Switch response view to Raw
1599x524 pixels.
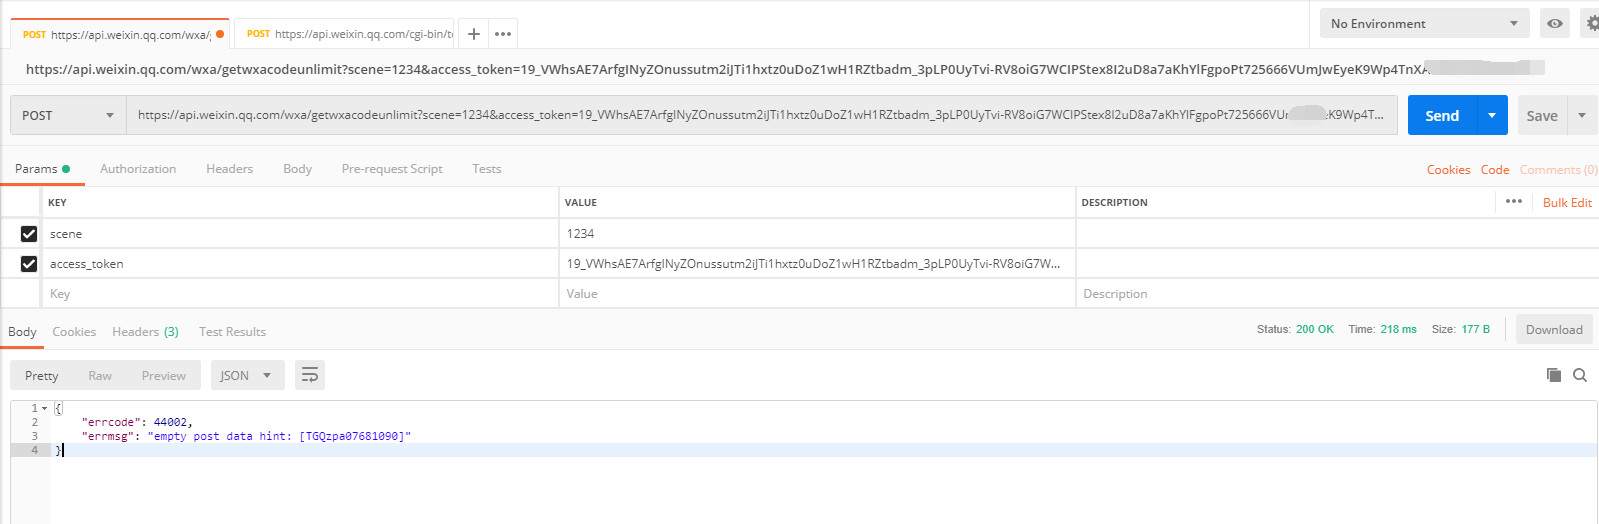[100, 375]
